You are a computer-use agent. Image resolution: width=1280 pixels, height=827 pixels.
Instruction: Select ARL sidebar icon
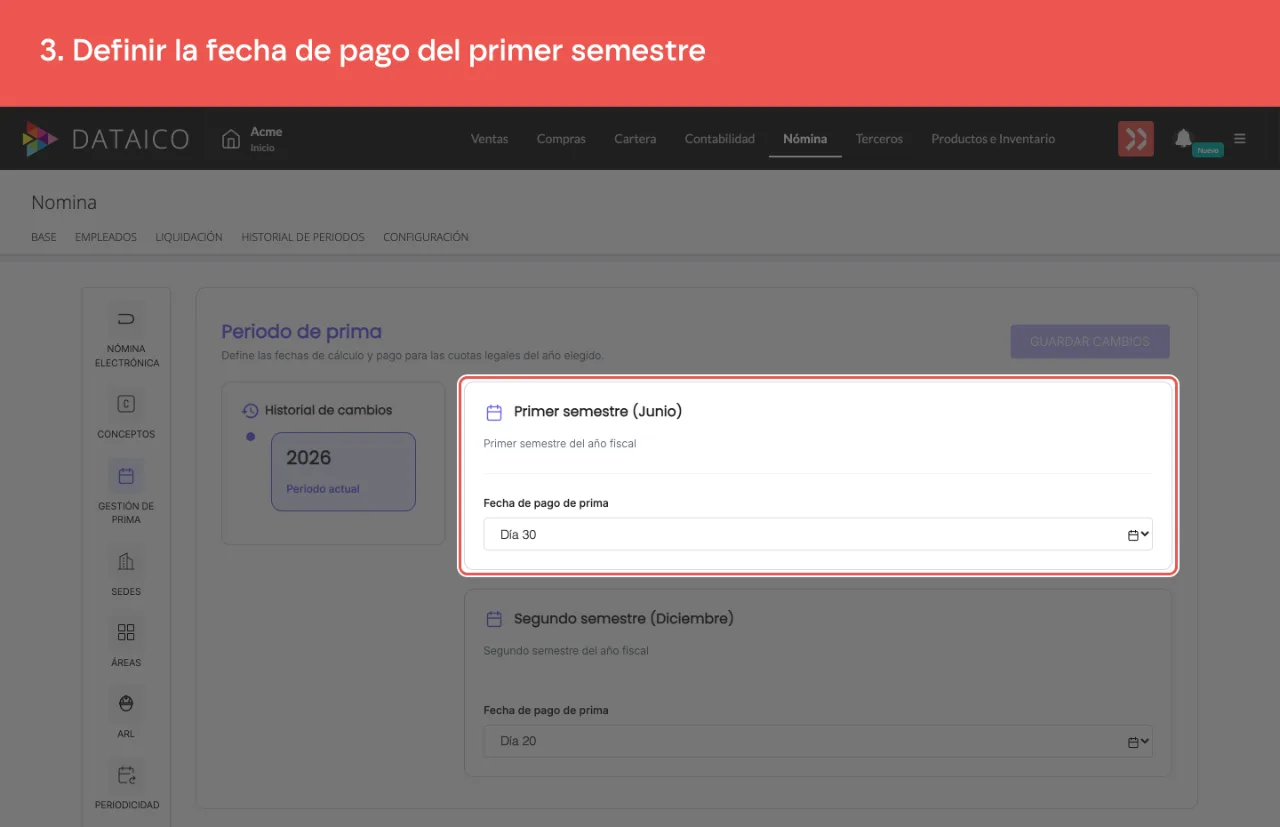[x=126, y=703]
